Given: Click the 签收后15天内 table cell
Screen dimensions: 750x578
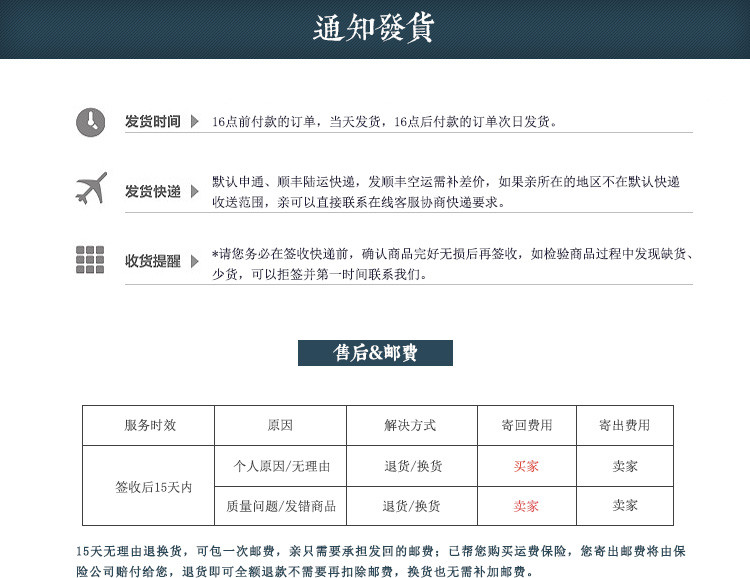Looking at the screenshot, I should pos(149,486).
